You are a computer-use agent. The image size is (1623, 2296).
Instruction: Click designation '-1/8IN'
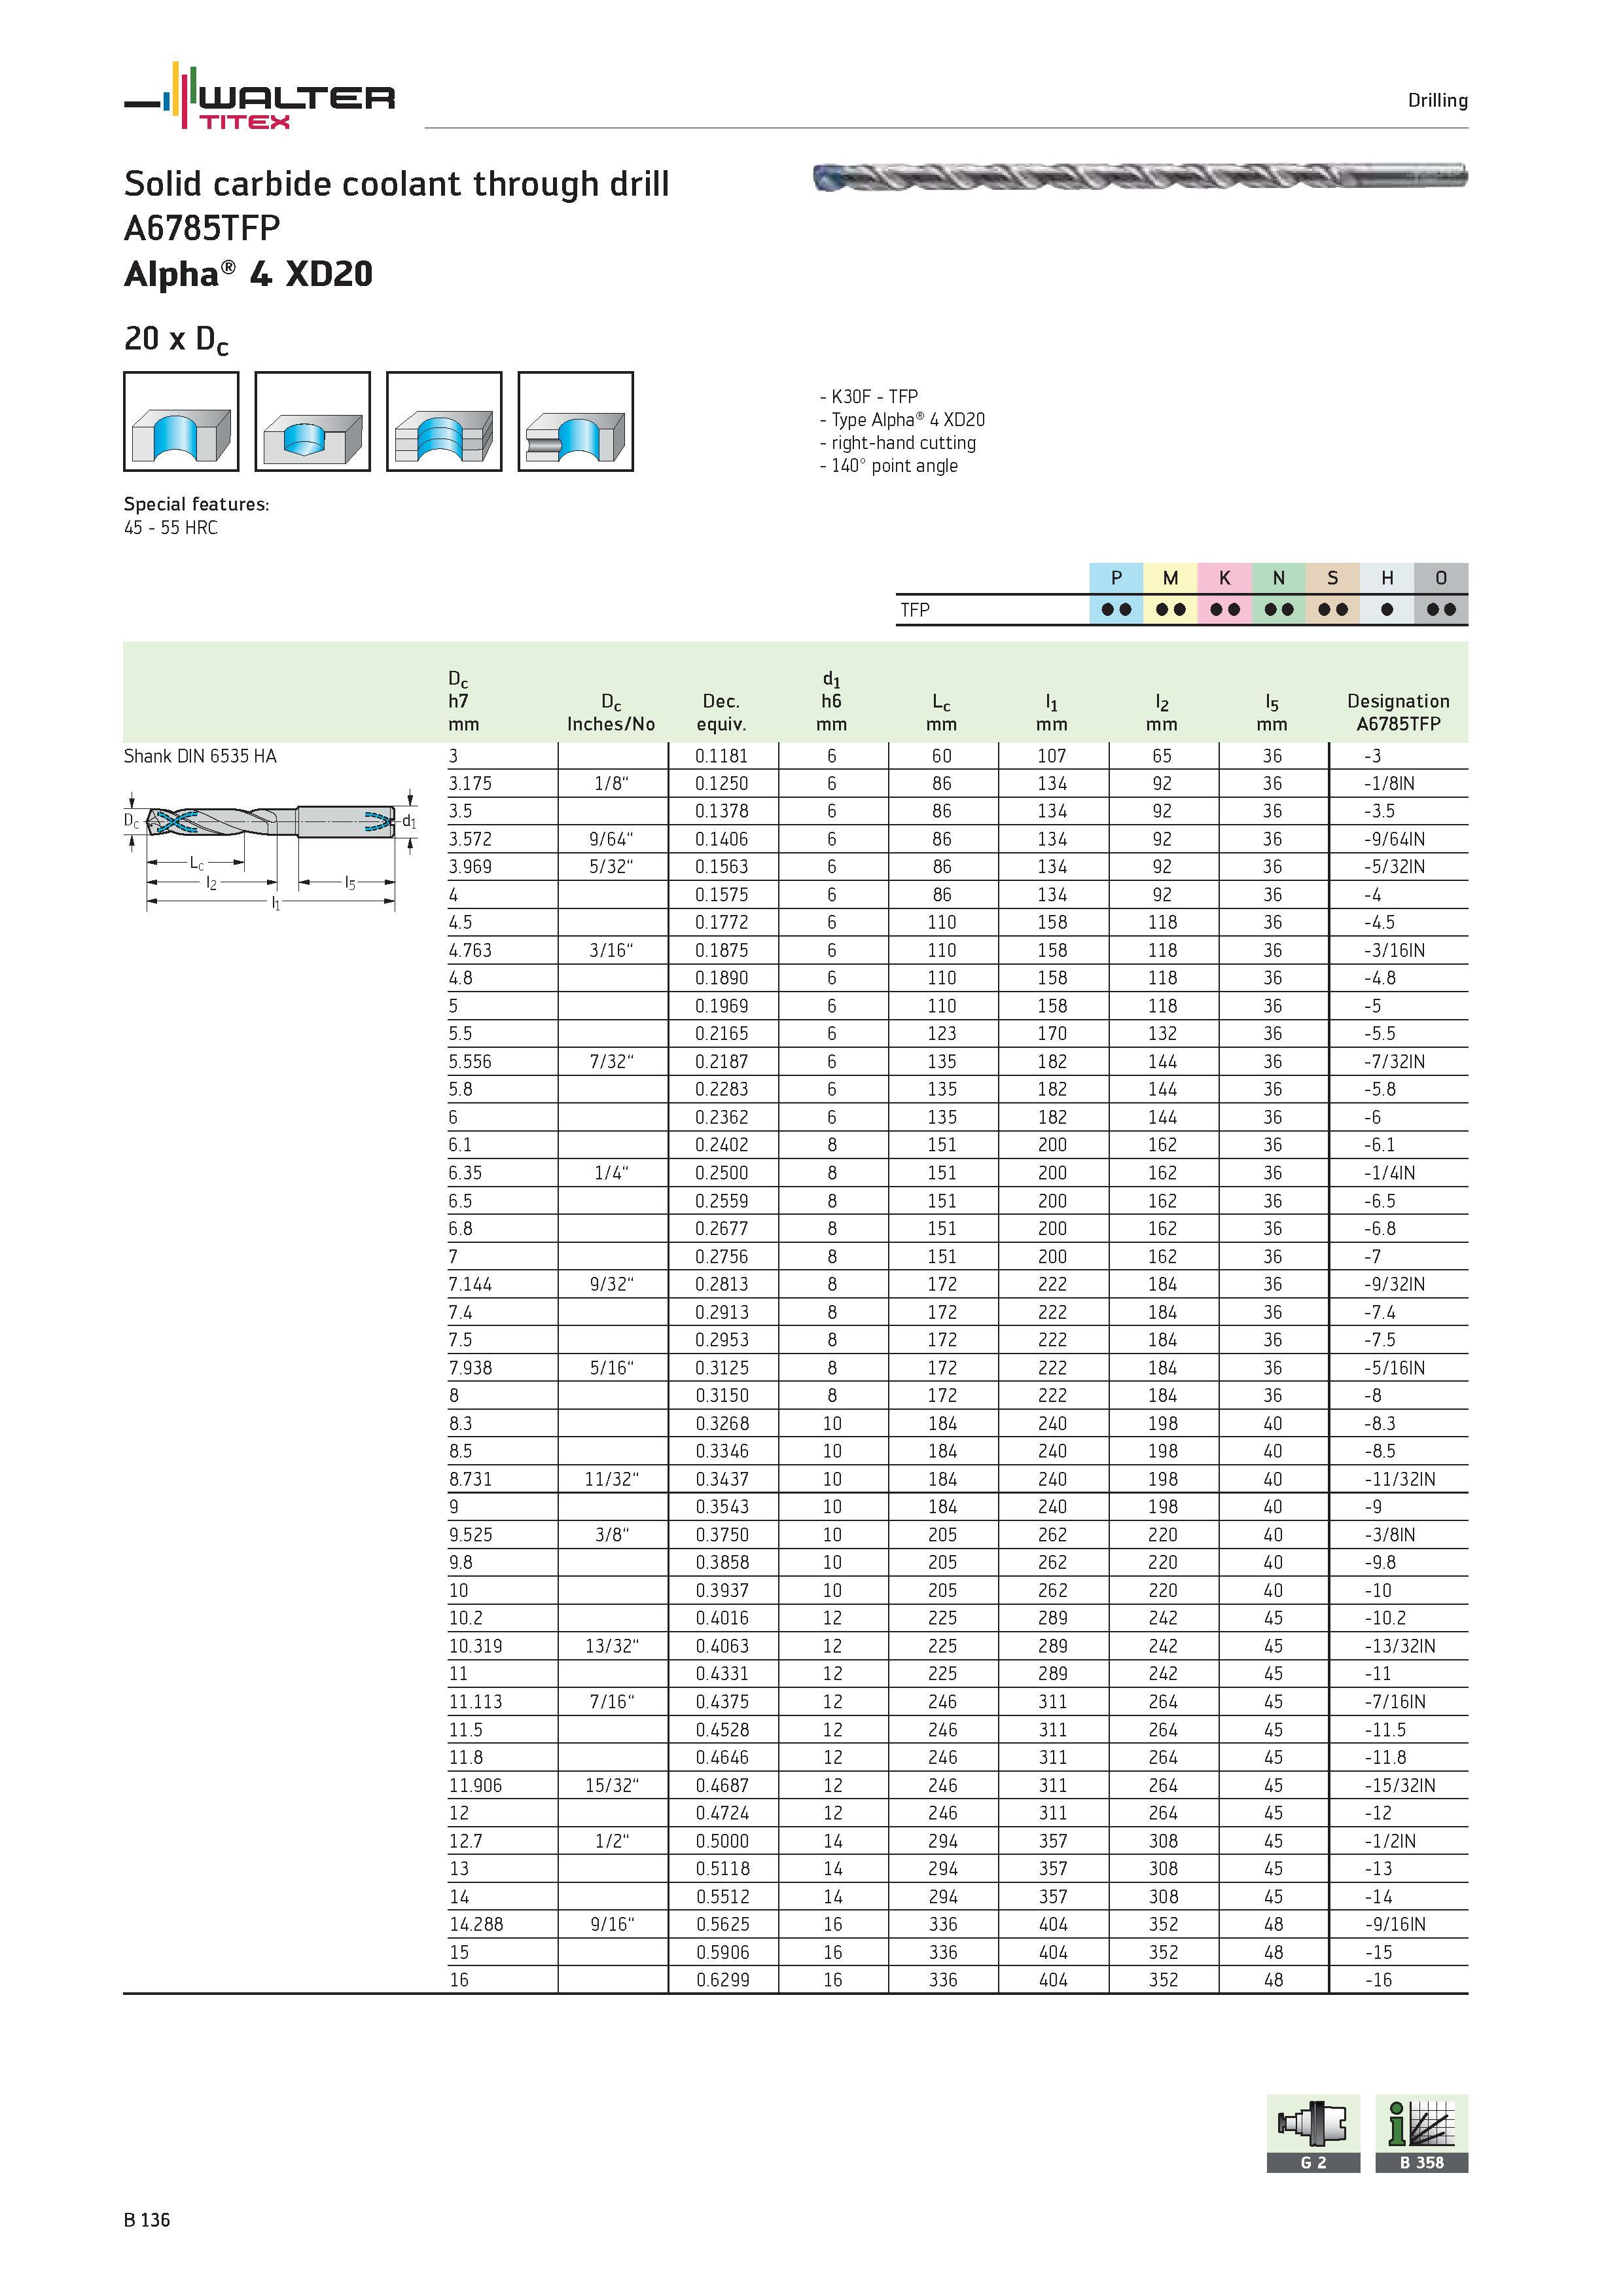coord(1390,784)
